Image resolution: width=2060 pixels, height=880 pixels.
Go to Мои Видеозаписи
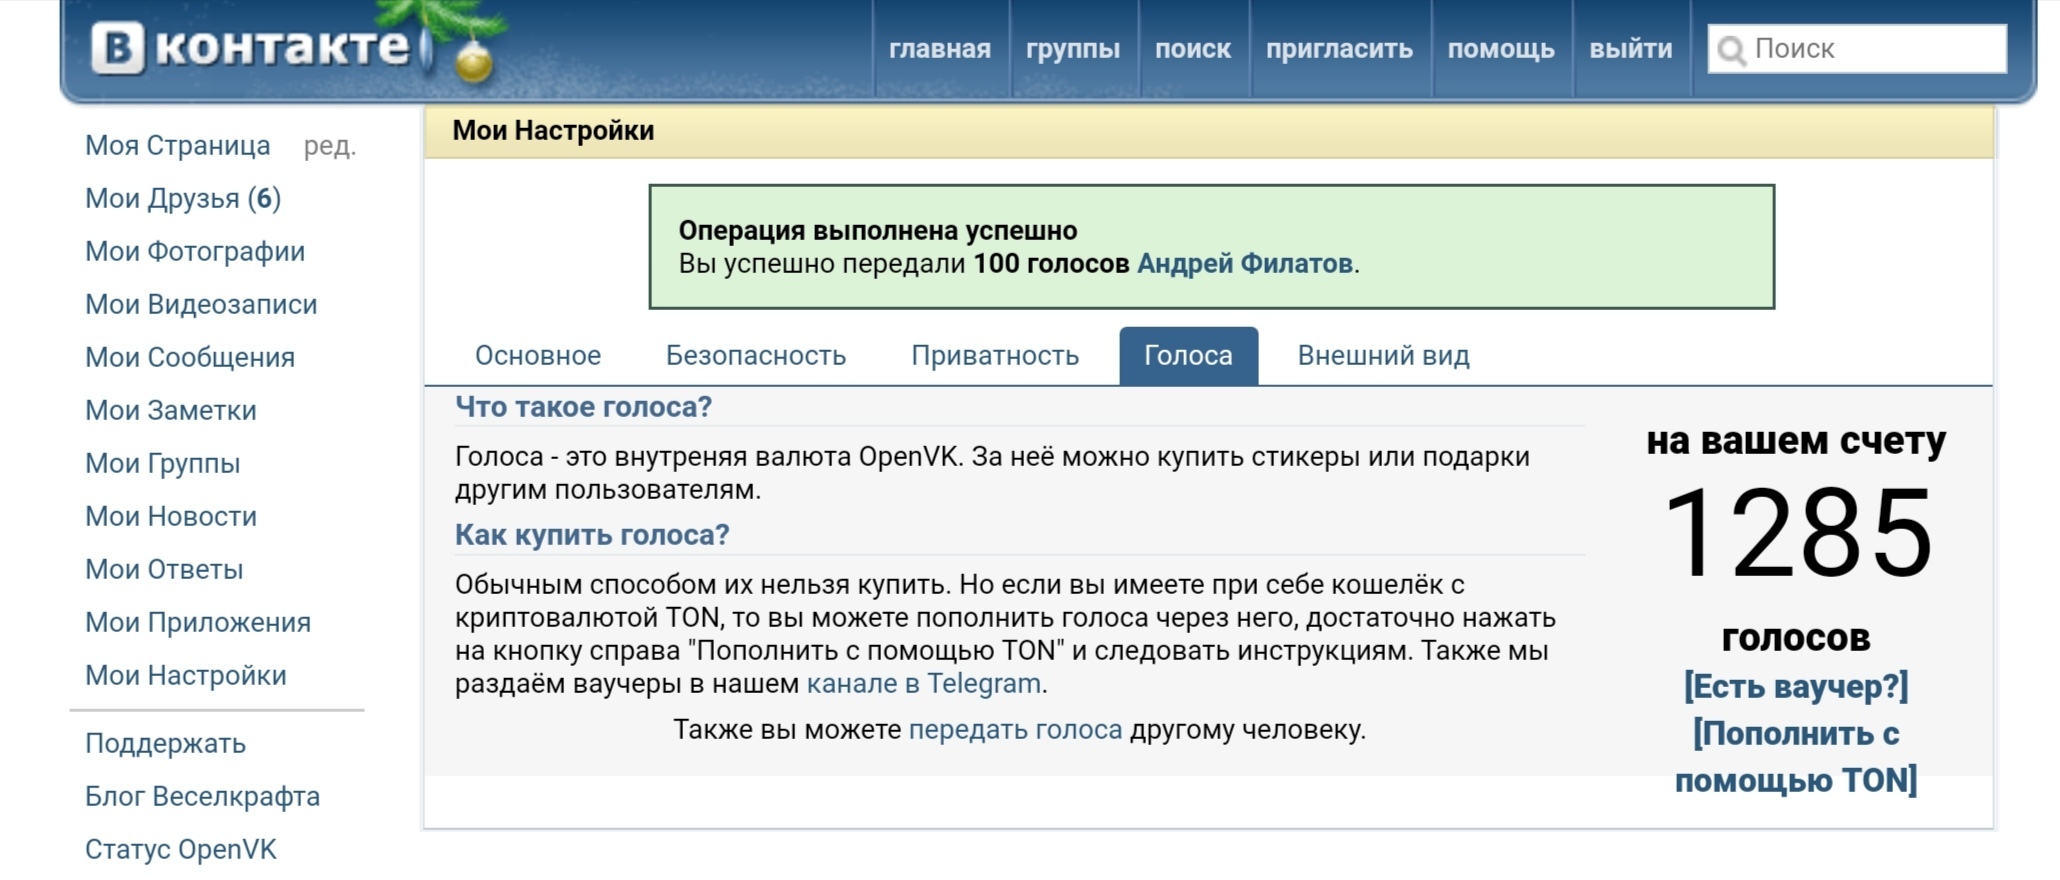click(x=201, y=305)
